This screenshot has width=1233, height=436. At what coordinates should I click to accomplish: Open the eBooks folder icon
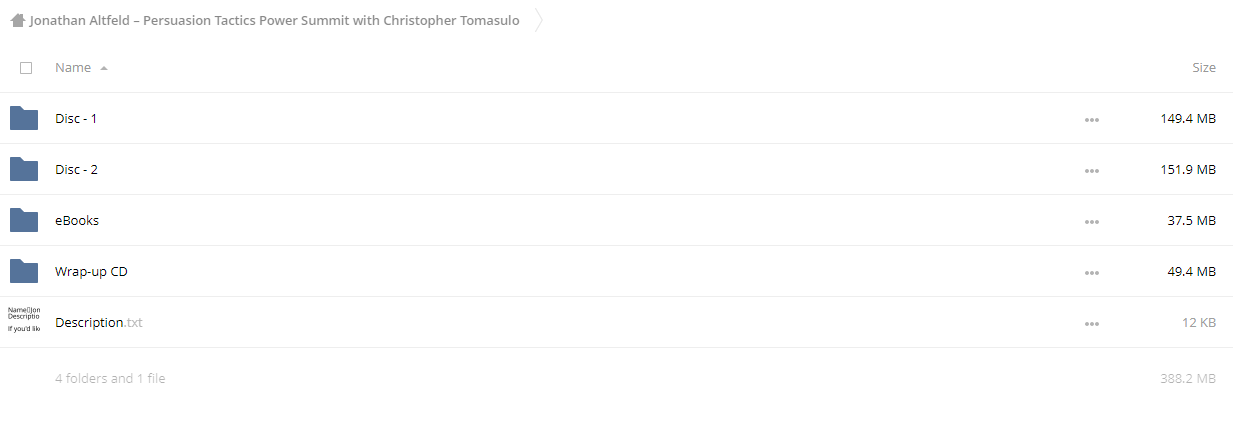click(24, 220)
